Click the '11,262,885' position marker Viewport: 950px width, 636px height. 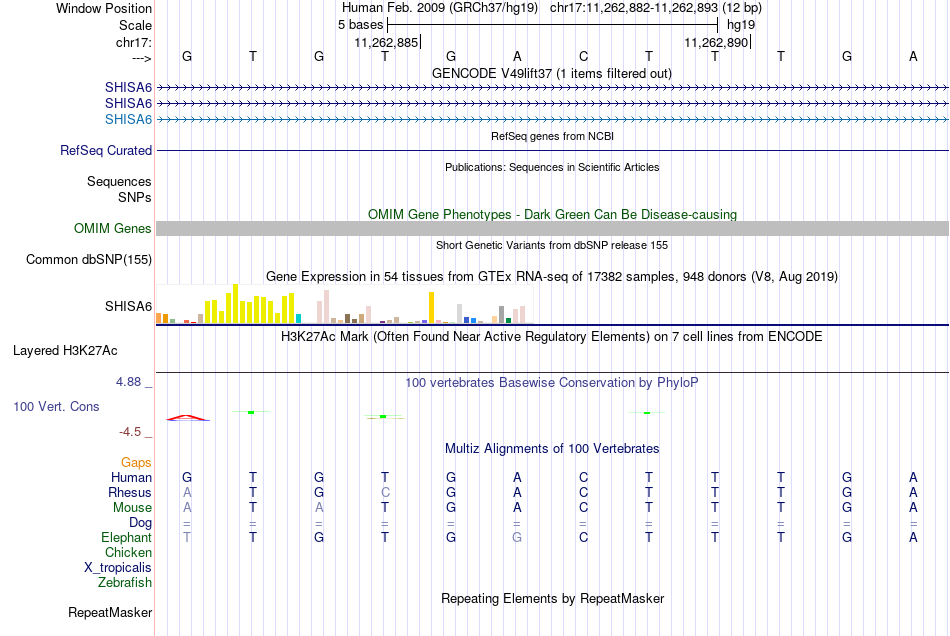pyautogui.click(x=386, y=42)
